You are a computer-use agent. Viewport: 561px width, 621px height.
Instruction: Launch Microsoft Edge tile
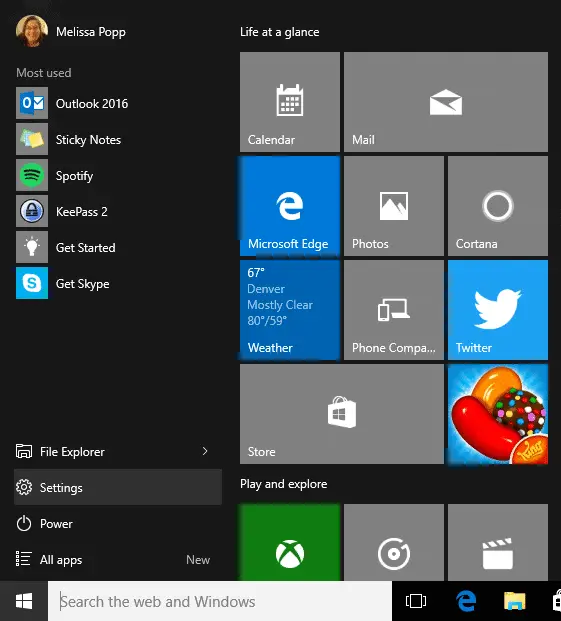coord(290,206)
